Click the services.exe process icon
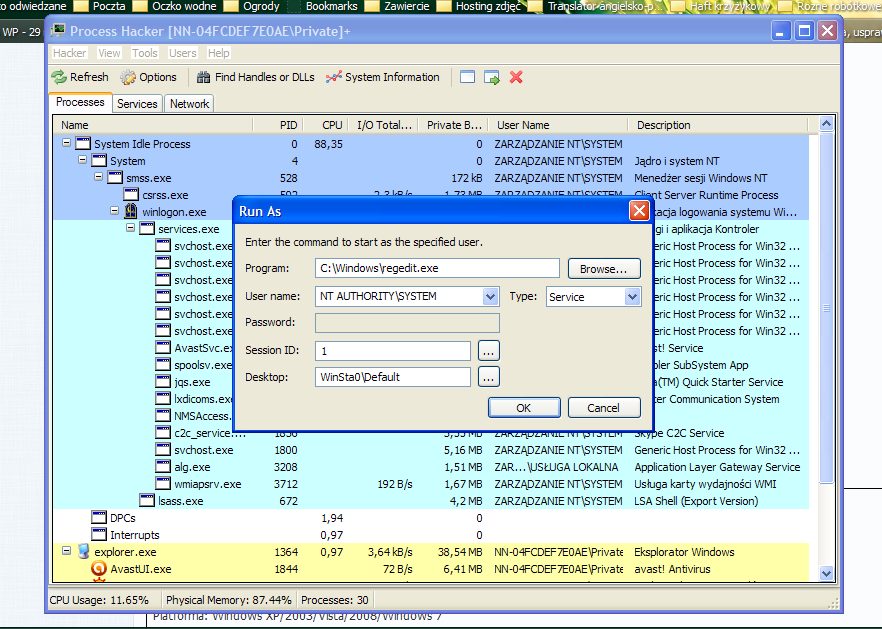 click(x=147, y=228)
